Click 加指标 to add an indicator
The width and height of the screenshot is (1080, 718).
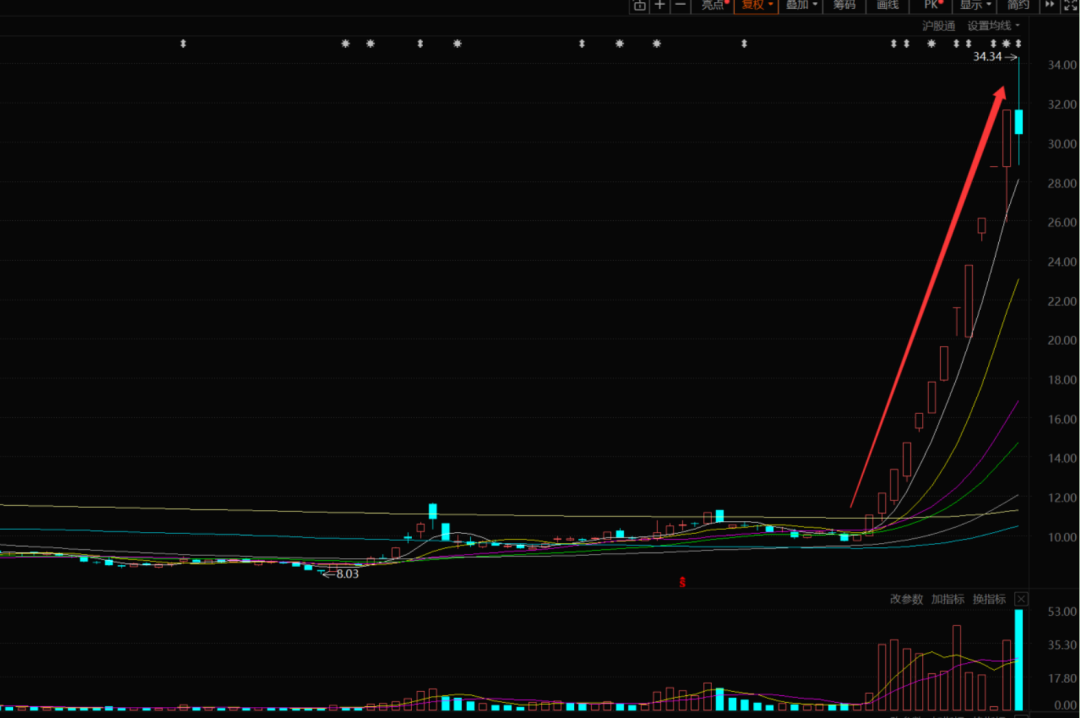pos(948,599)
